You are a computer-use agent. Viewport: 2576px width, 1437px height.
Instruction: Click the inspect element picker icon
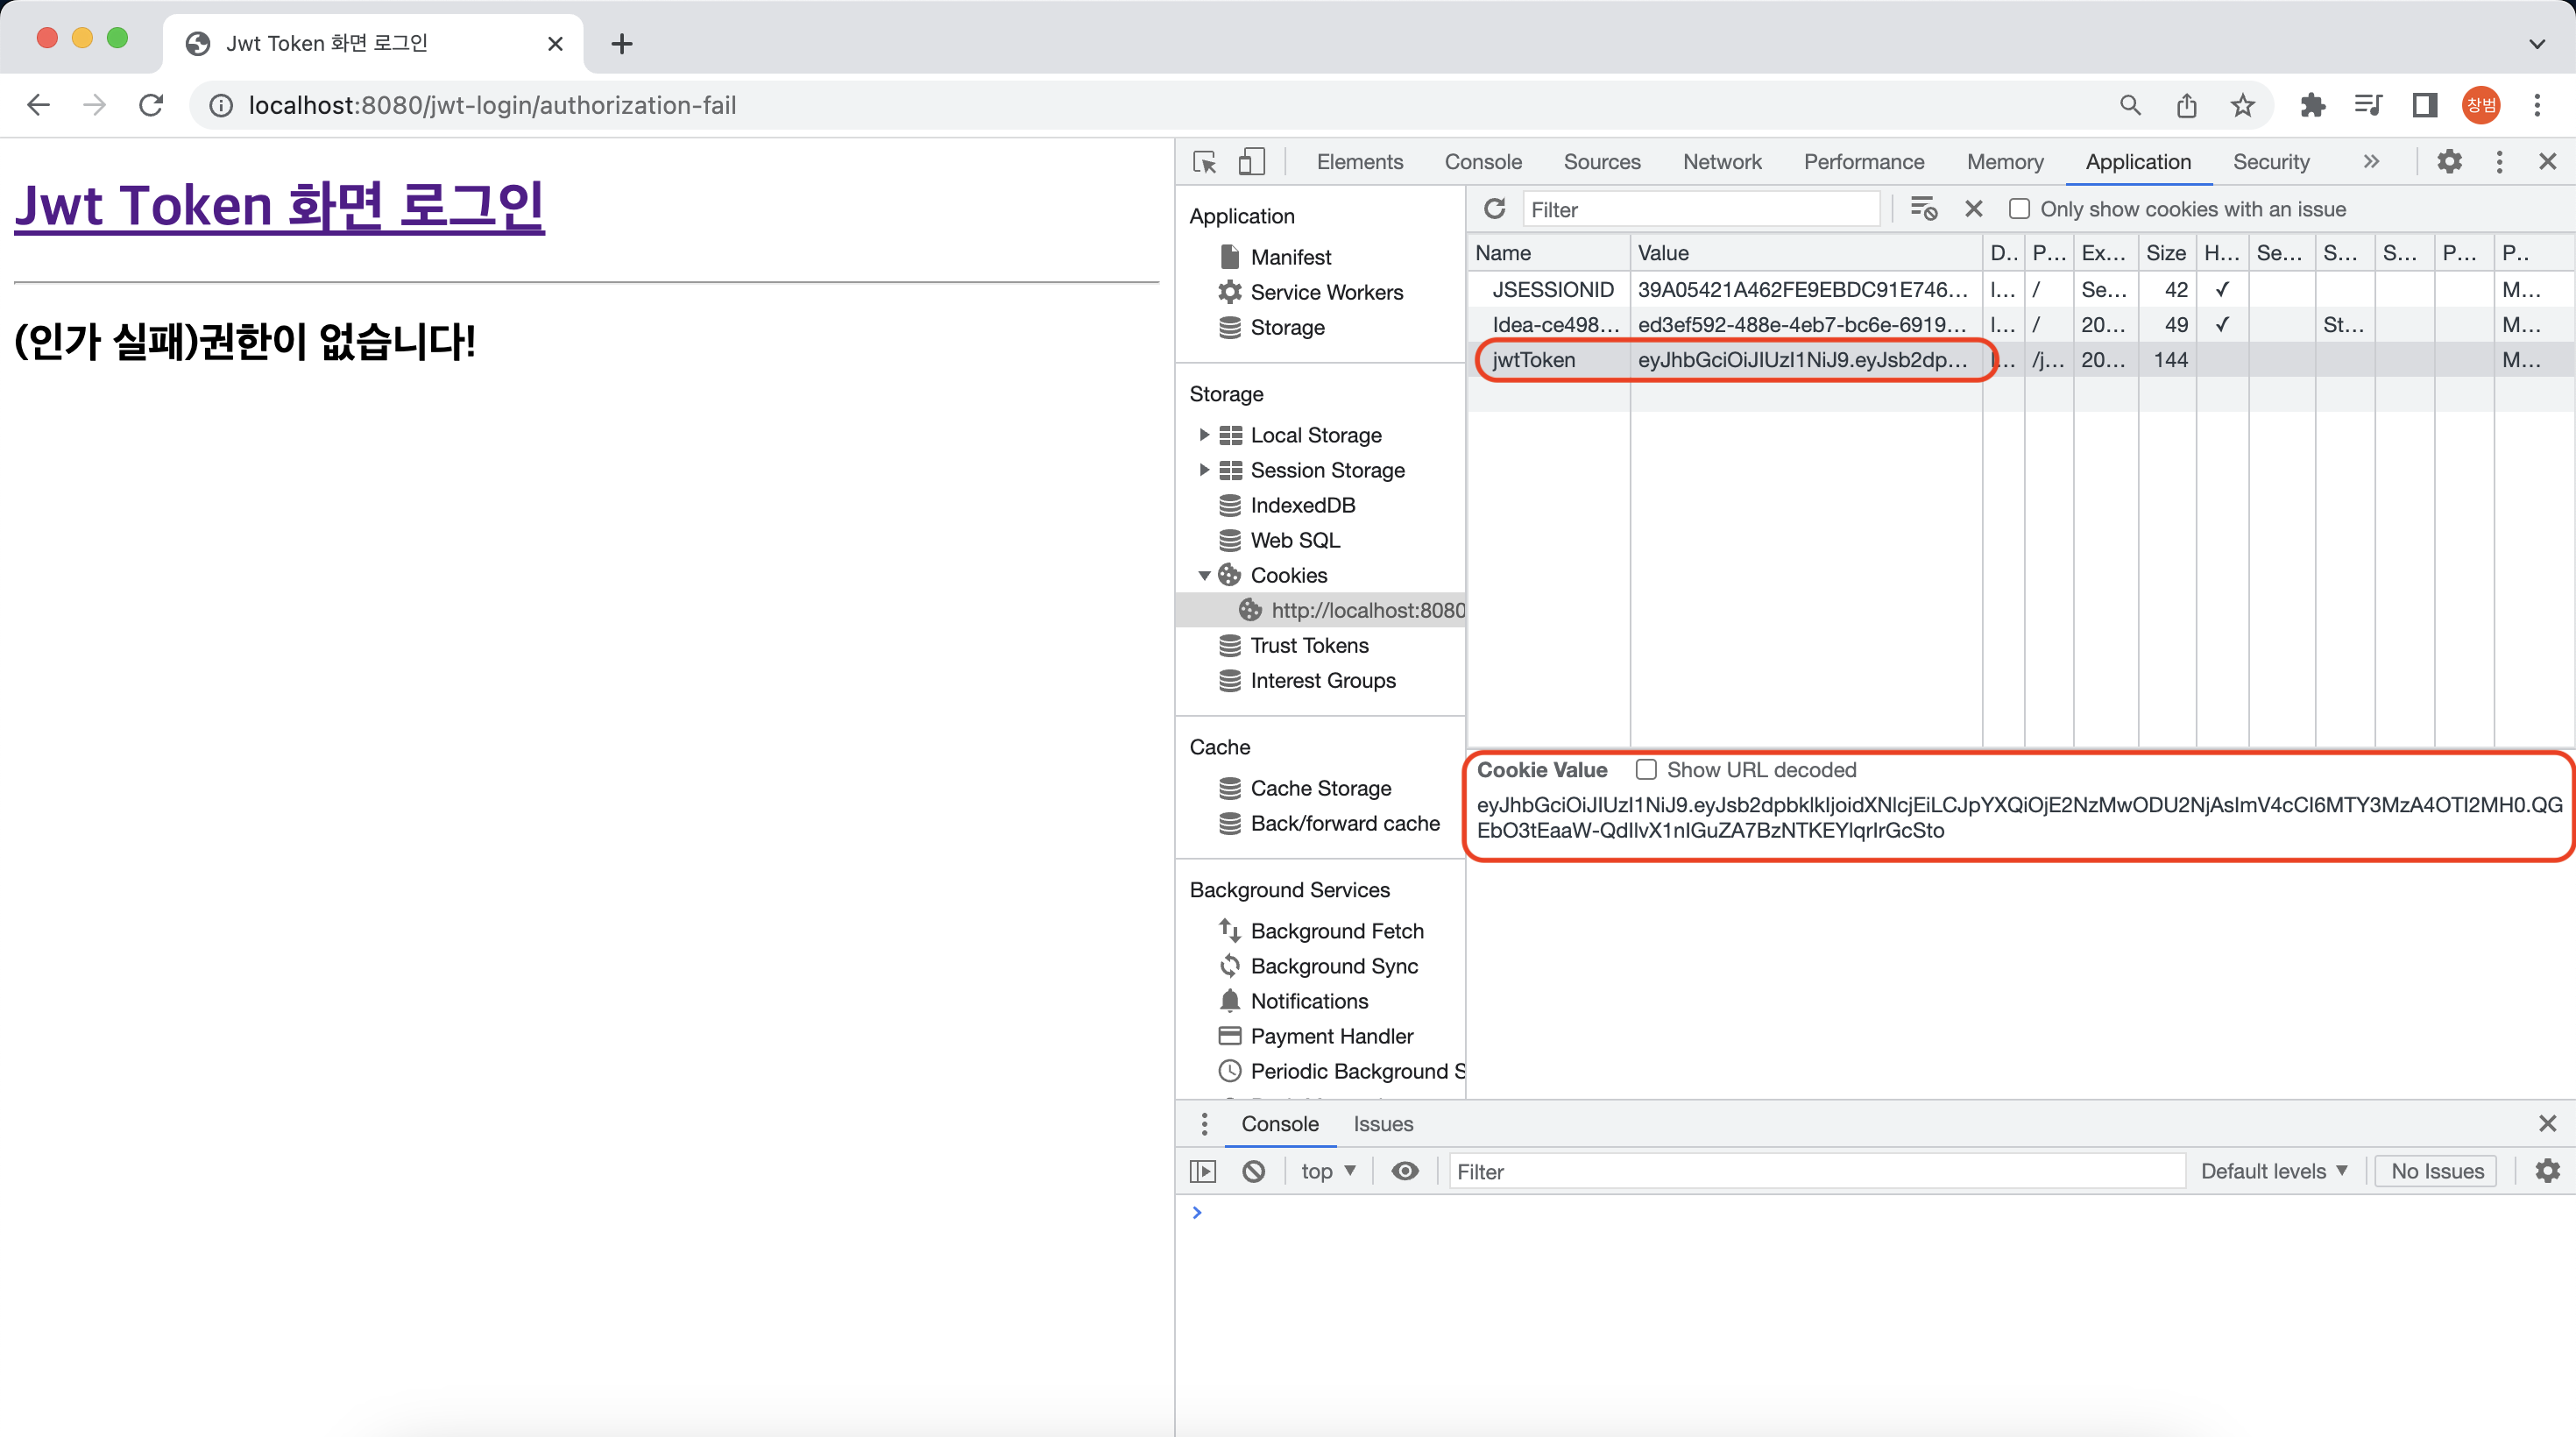1204,162
